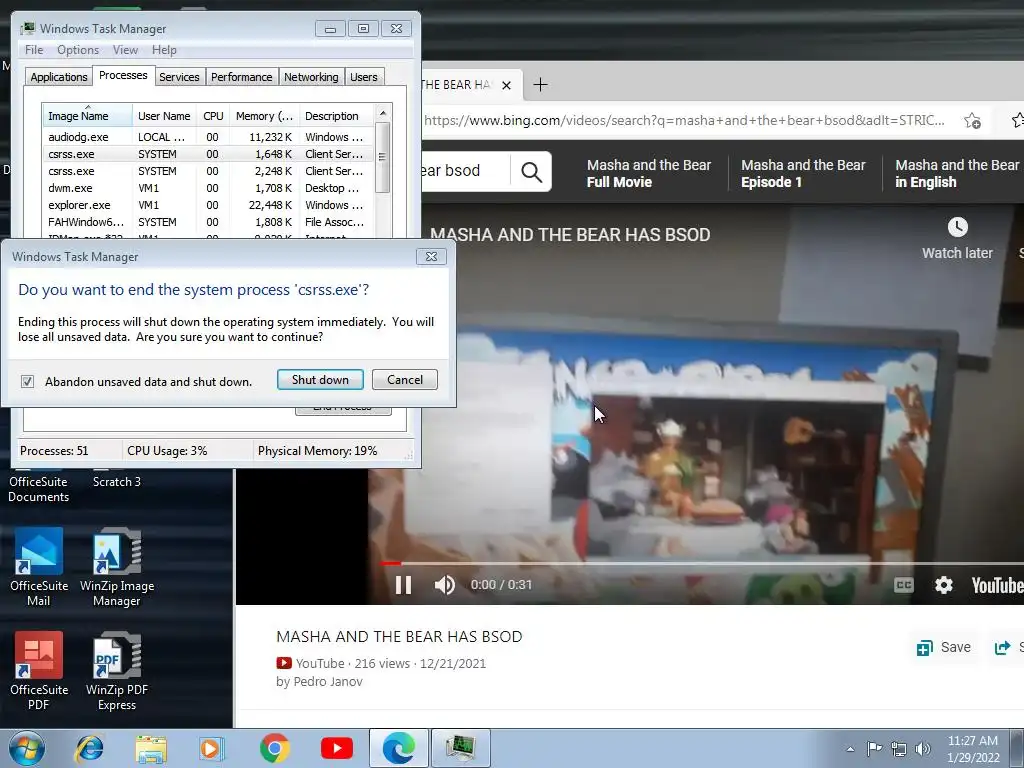
Task: Click the browser address bar URL
Action: click(x=684, y=120)
